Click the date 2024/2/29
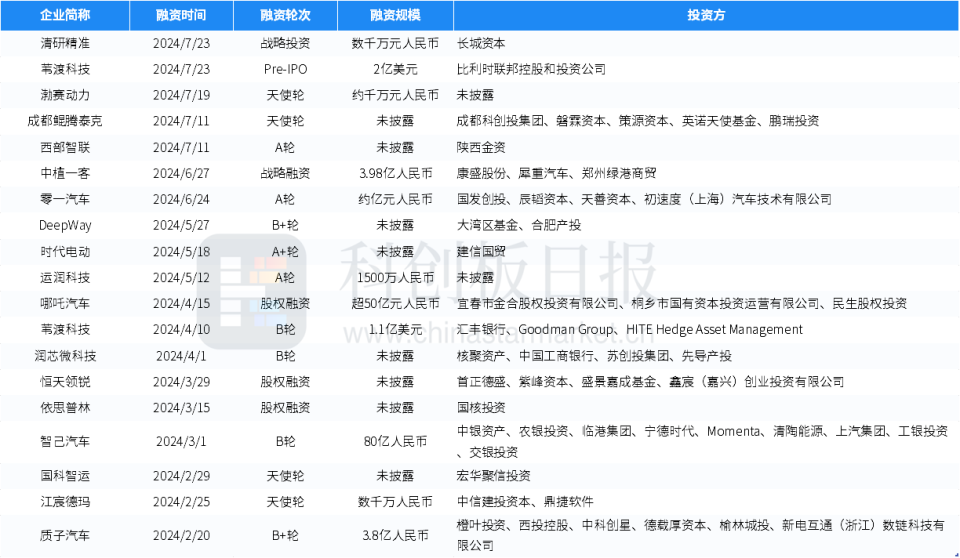Screen dimensions: 960x558 181,476
